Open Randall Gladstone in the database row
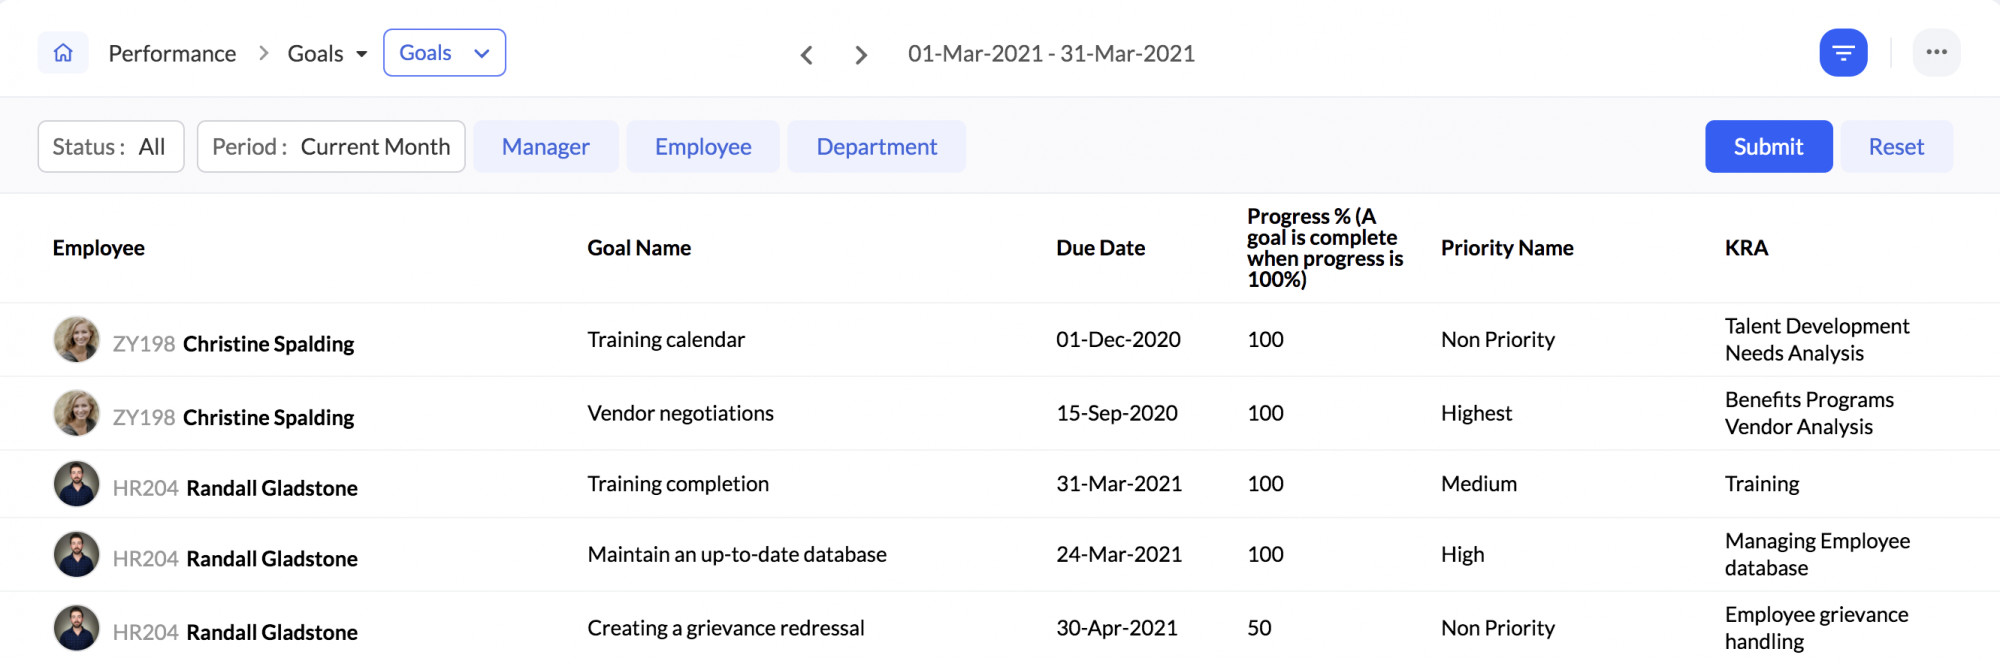 272,559
